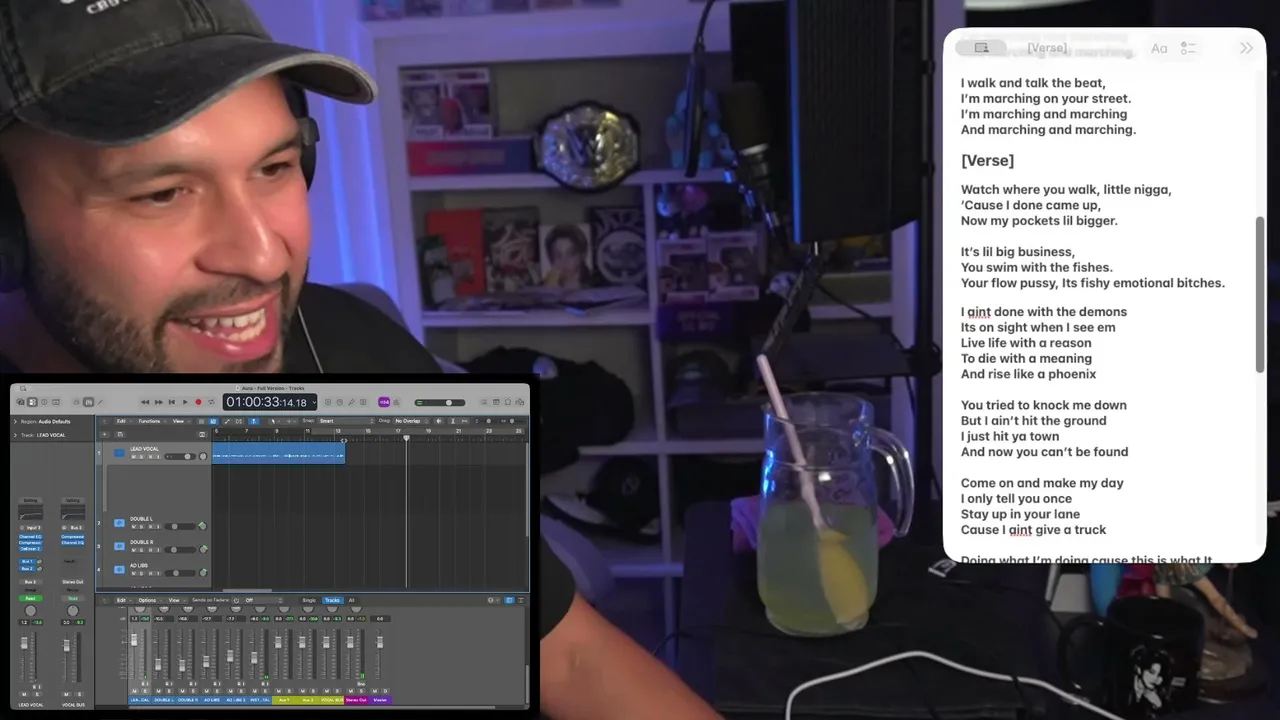The width and height of the screenshot is (1280, 720).
Task: Record-enable the LEAD VOCAL track
Action: (149, 457)
